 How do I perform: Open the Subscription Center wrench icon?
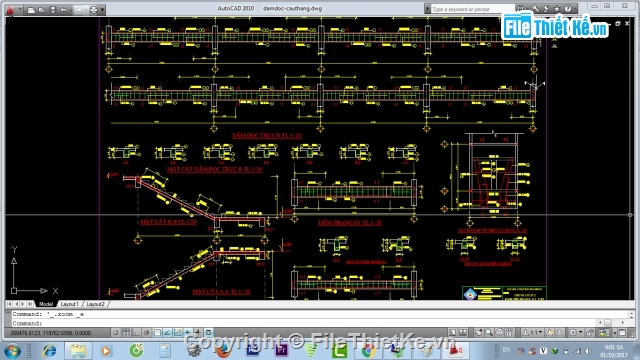[x=535, y=9]
